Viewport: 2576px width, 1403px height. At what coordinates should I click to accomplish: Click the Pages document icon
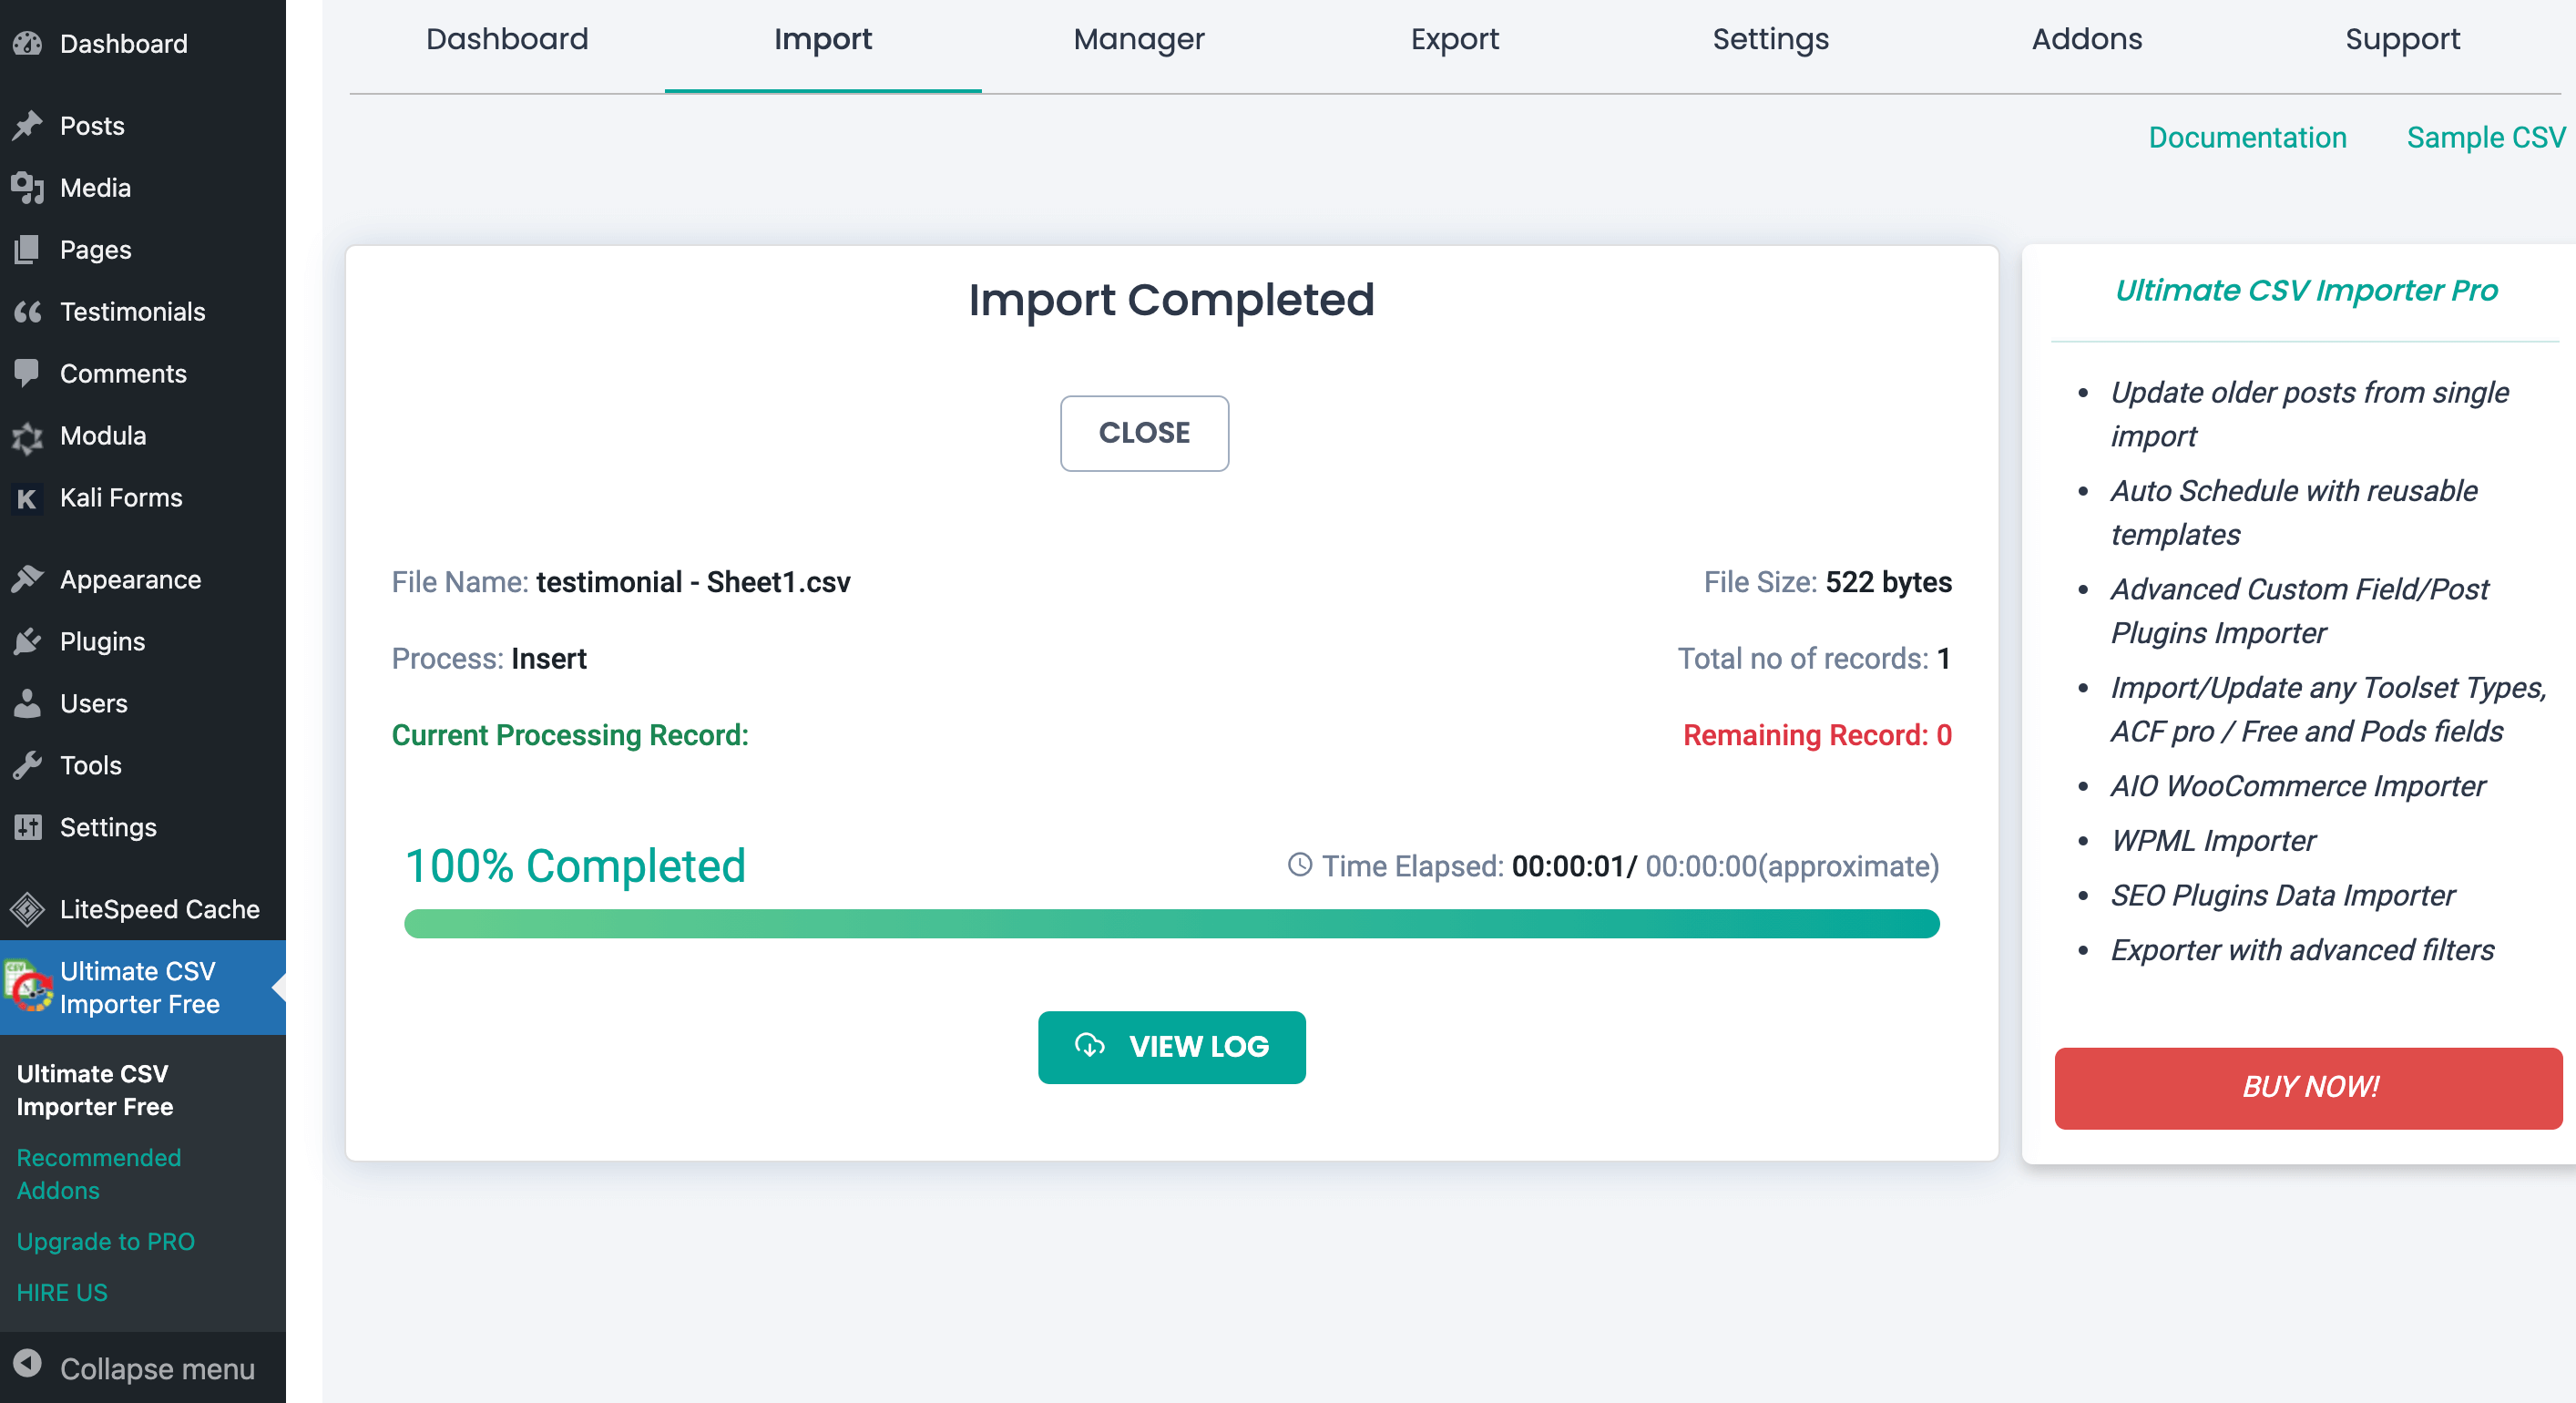pos(28,249)
